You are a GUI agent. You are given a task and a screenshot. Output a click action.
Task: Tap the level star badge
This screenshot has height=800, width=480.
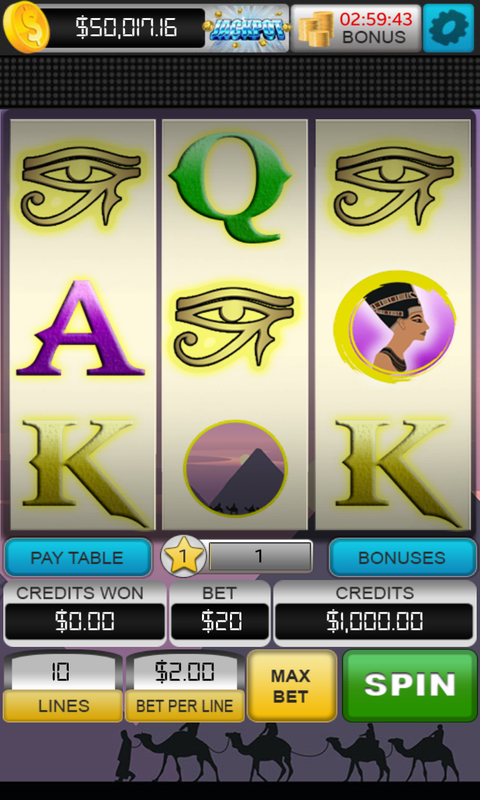(x=183, y=557)
